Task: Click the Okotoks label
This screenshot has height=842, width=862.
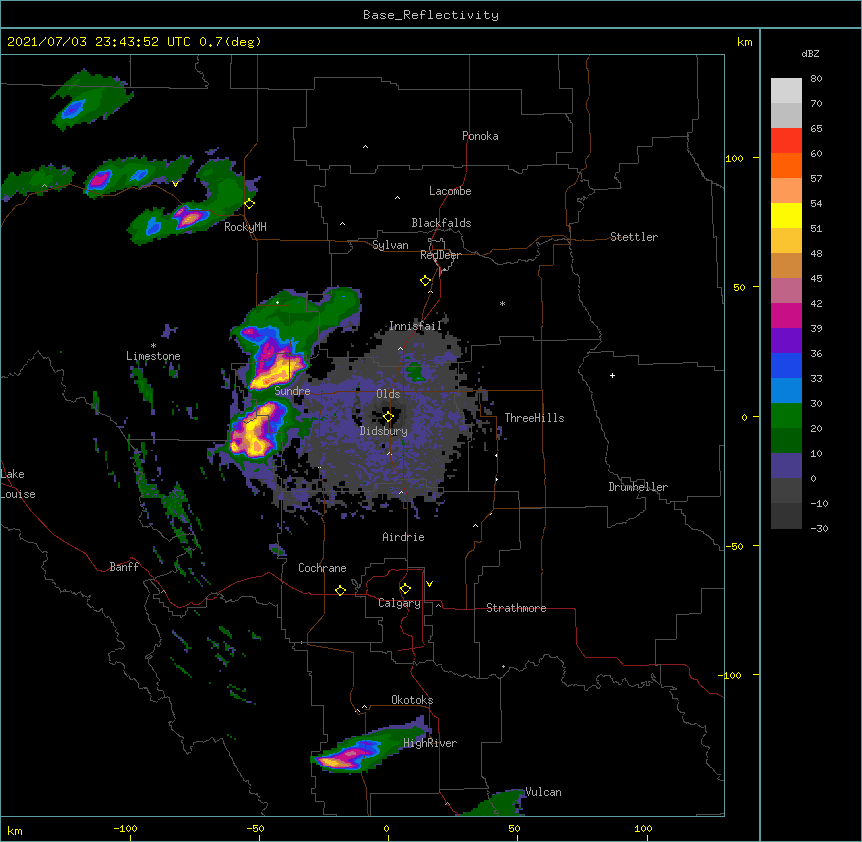Action: tap(412, 700)
